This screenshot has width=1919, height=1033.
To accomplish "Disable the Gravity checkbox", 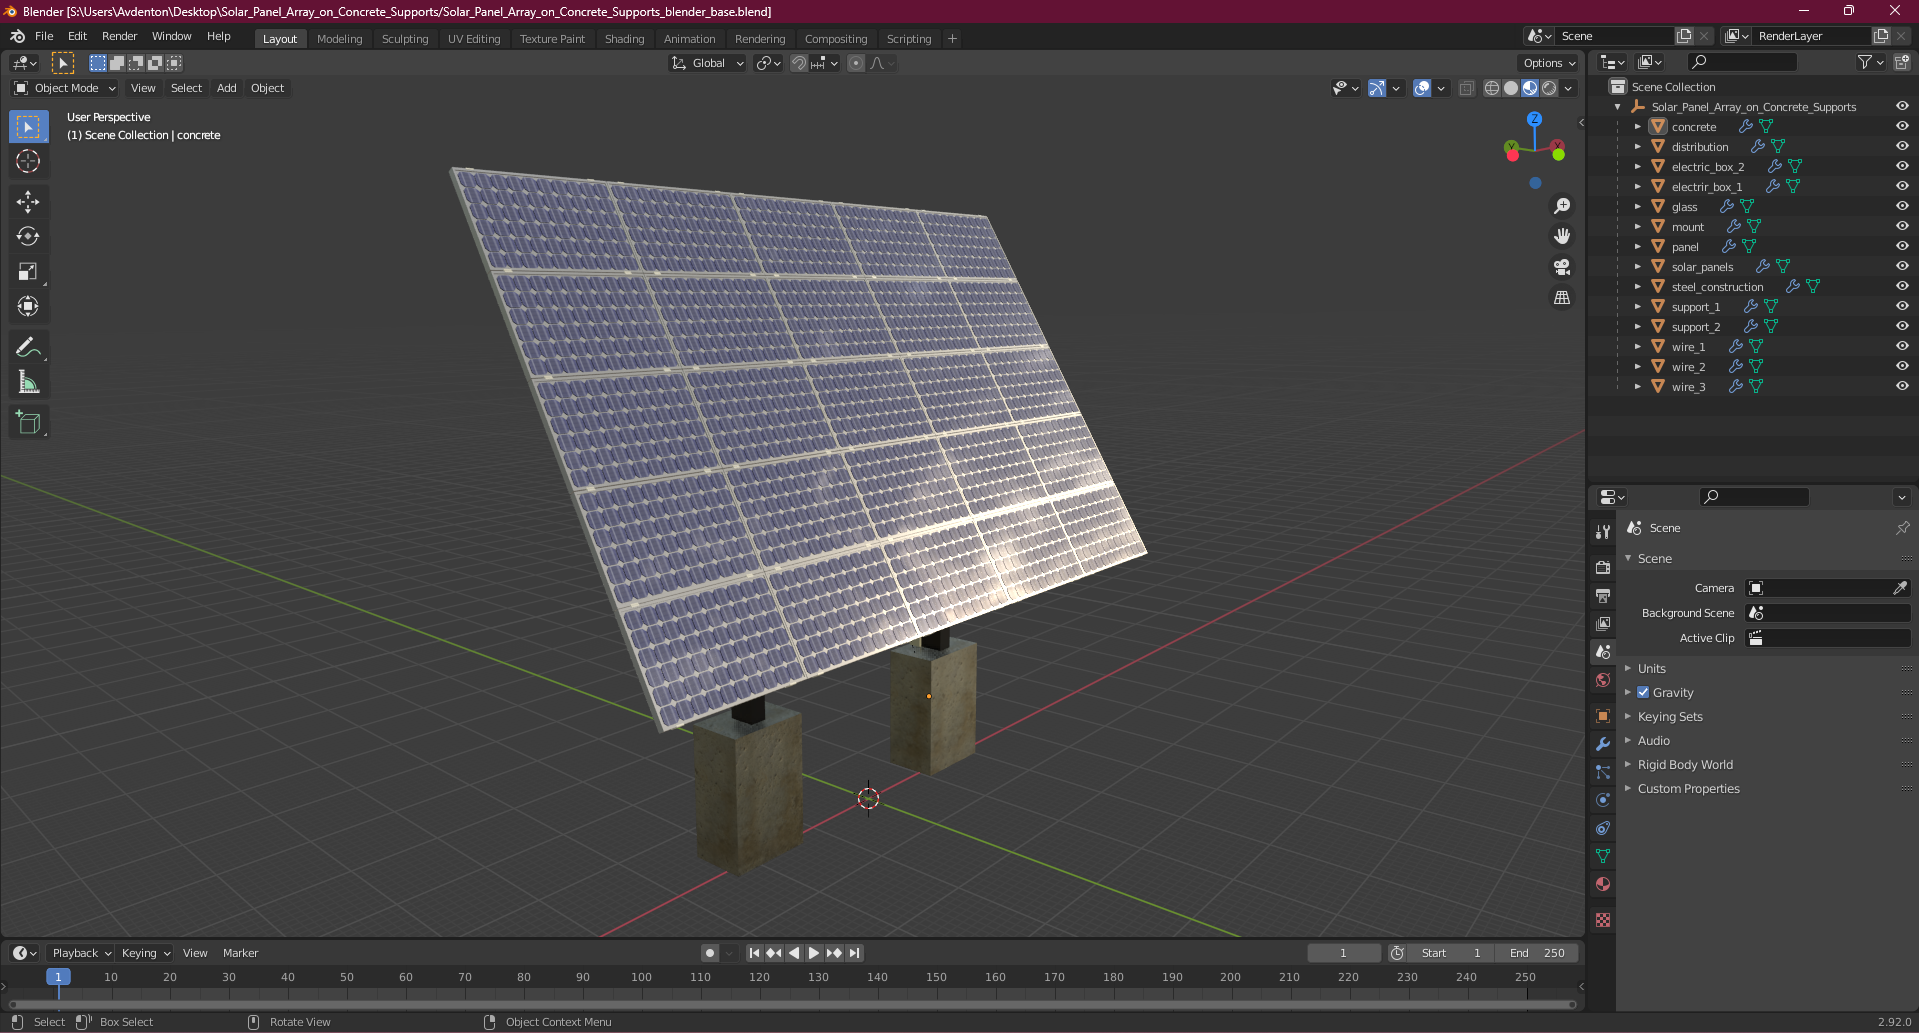I will pyautogui.click(x=1643, y=692).
